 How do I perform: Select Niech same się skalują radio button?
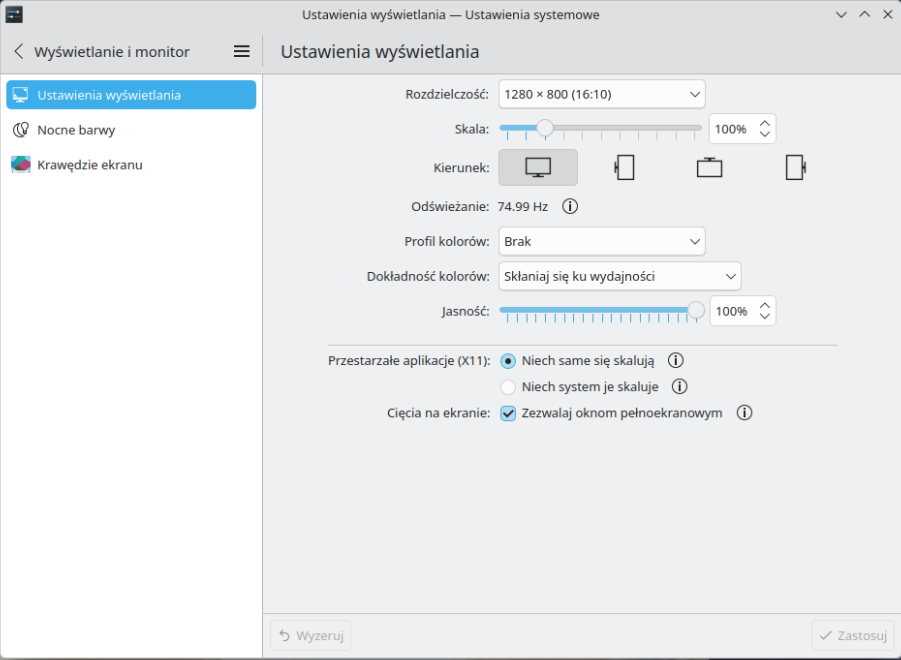click(508, 361)
